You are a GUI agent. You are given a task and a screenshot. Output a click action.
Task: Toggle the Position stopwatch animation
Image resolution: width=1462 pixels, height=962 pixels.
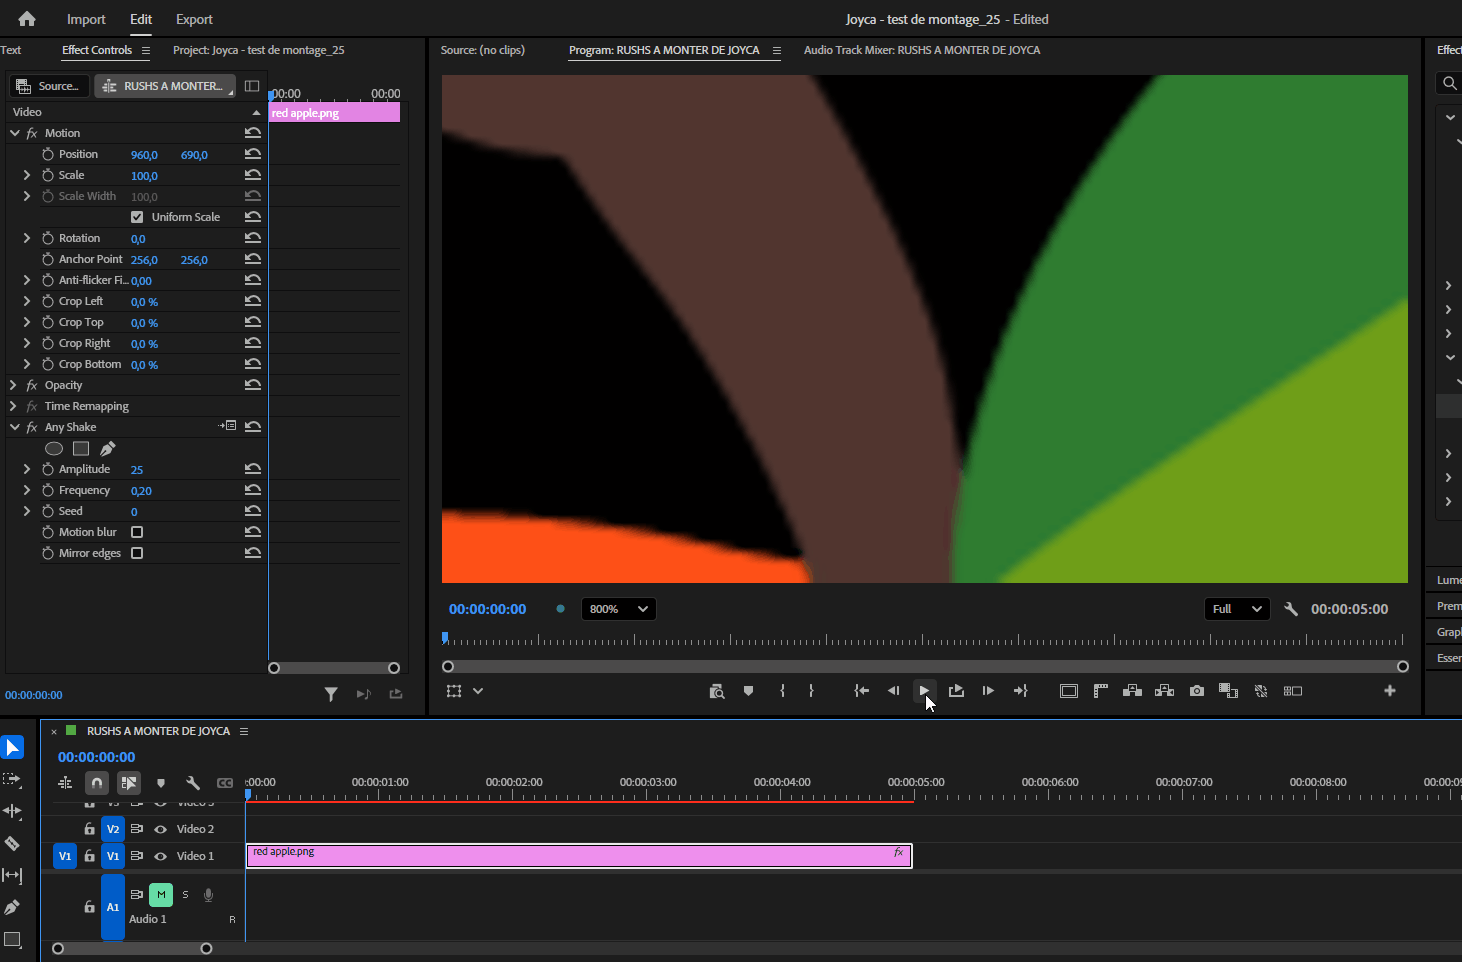click(48, 154)
